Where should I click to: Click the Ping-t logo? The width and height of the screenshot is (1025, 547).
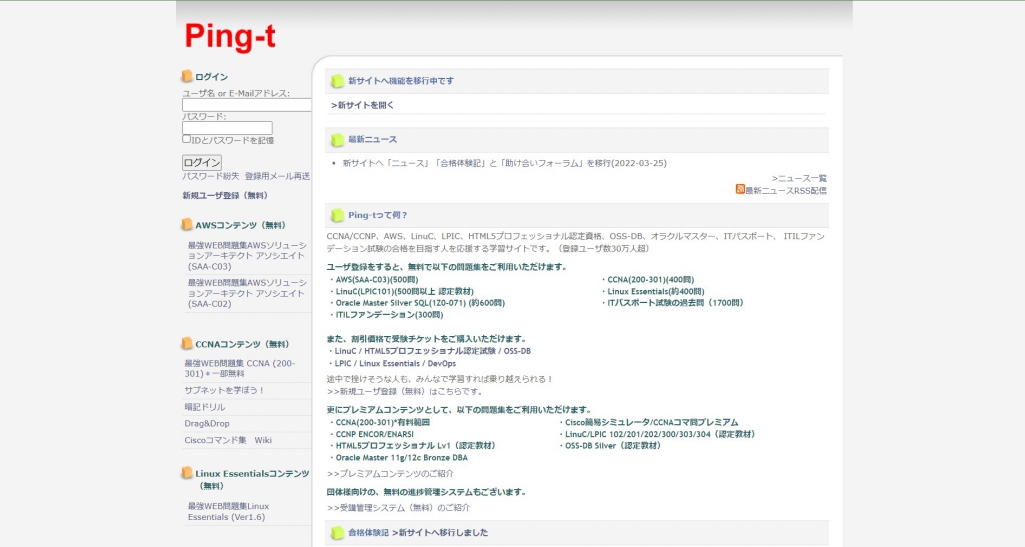coord(230,36)
